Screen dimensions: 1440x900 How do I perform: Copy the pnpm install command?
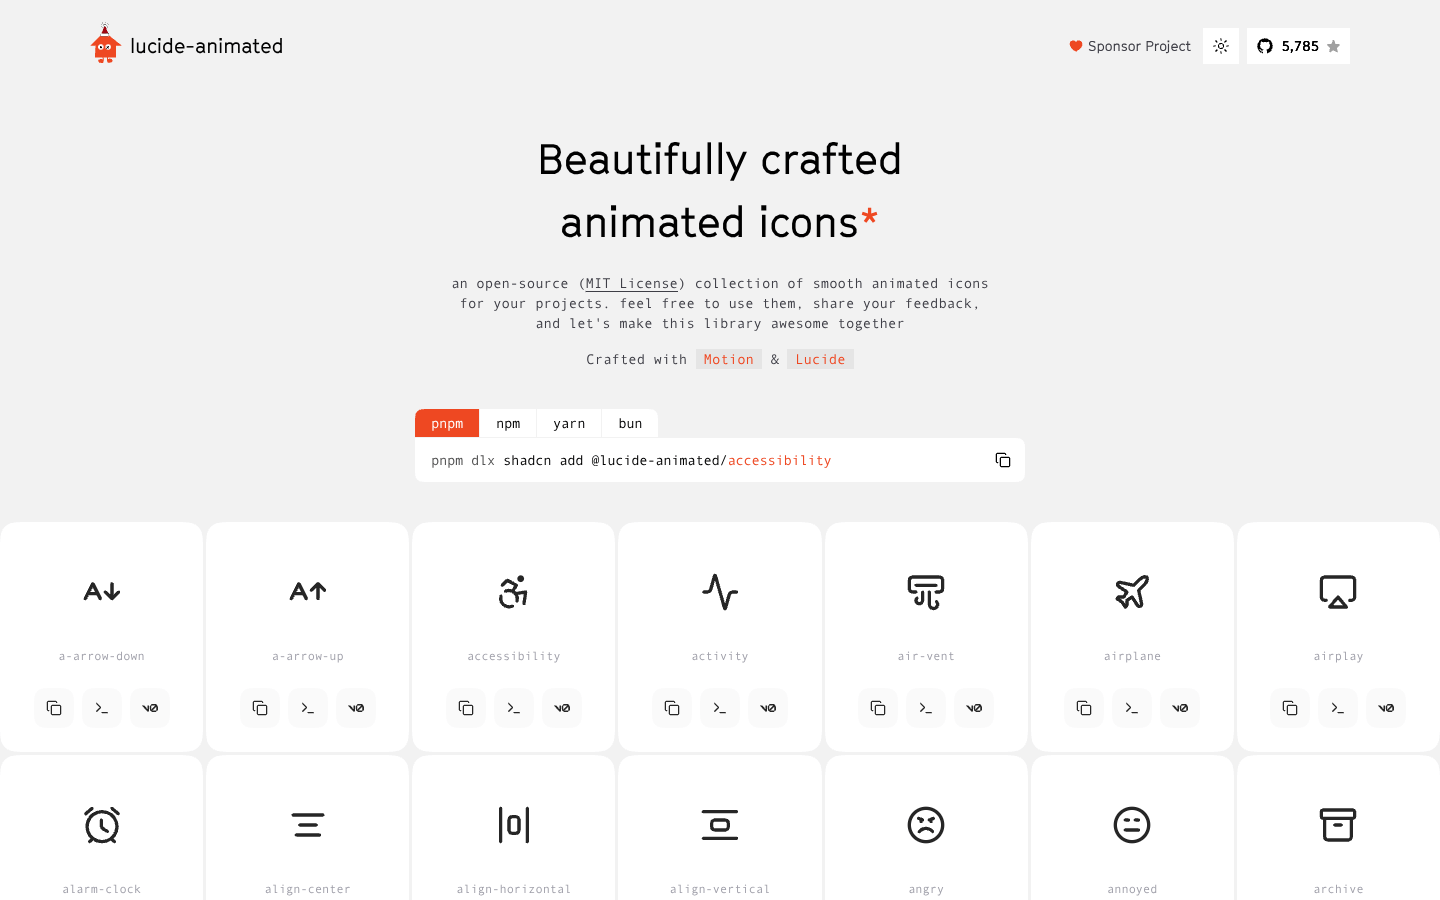pyautogui.click(x=1002, y=460)
